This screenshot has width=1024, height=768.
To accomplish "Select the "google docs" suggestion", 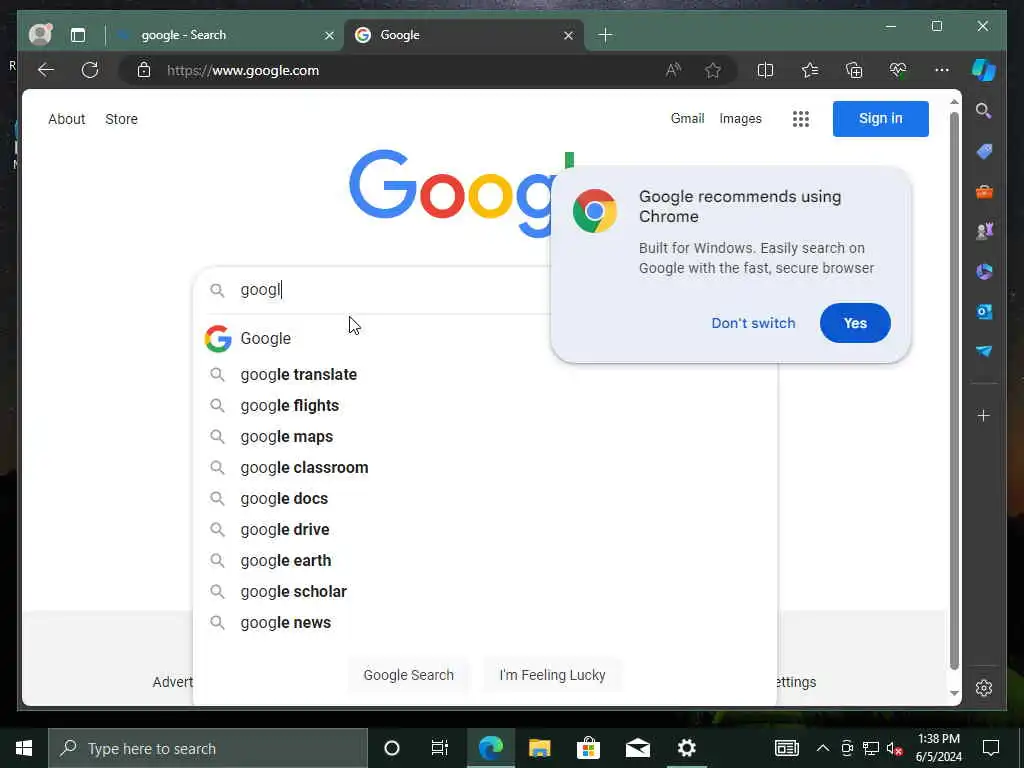I will coord(485,498).
